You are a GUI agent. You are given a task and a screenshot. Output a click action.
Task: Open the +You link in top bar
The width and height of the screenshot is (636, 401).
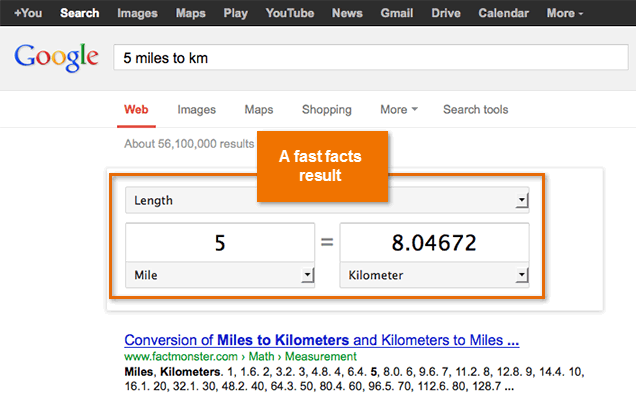pyautogui.click(x=28, y=13)
